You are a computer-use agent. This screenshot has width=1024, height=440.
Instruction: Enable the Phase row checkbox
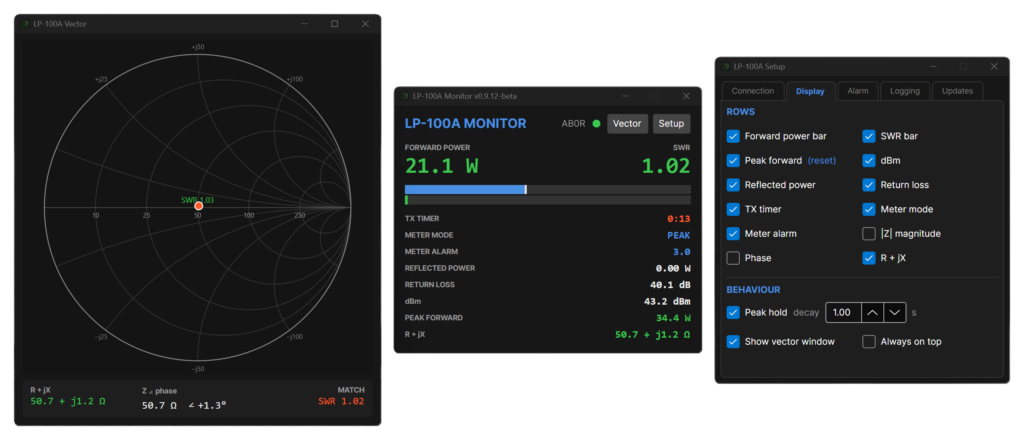click(x=733, y=258)
